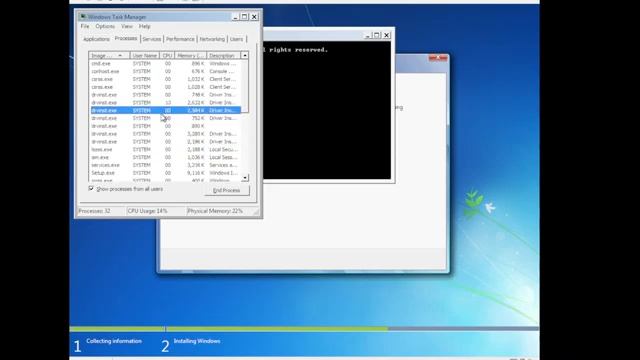640x360 pixels.
Task: Close the Task Manager window
Action: pos(254,17)
